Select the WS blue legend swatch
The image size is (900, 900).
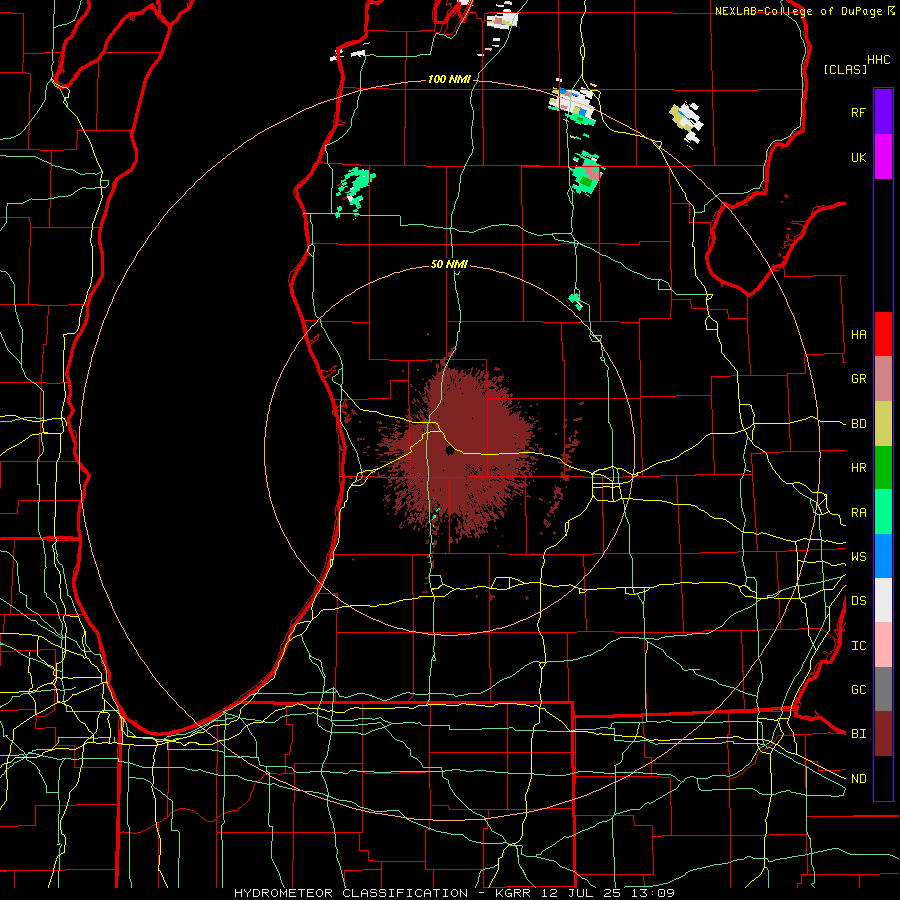(883, 556)
